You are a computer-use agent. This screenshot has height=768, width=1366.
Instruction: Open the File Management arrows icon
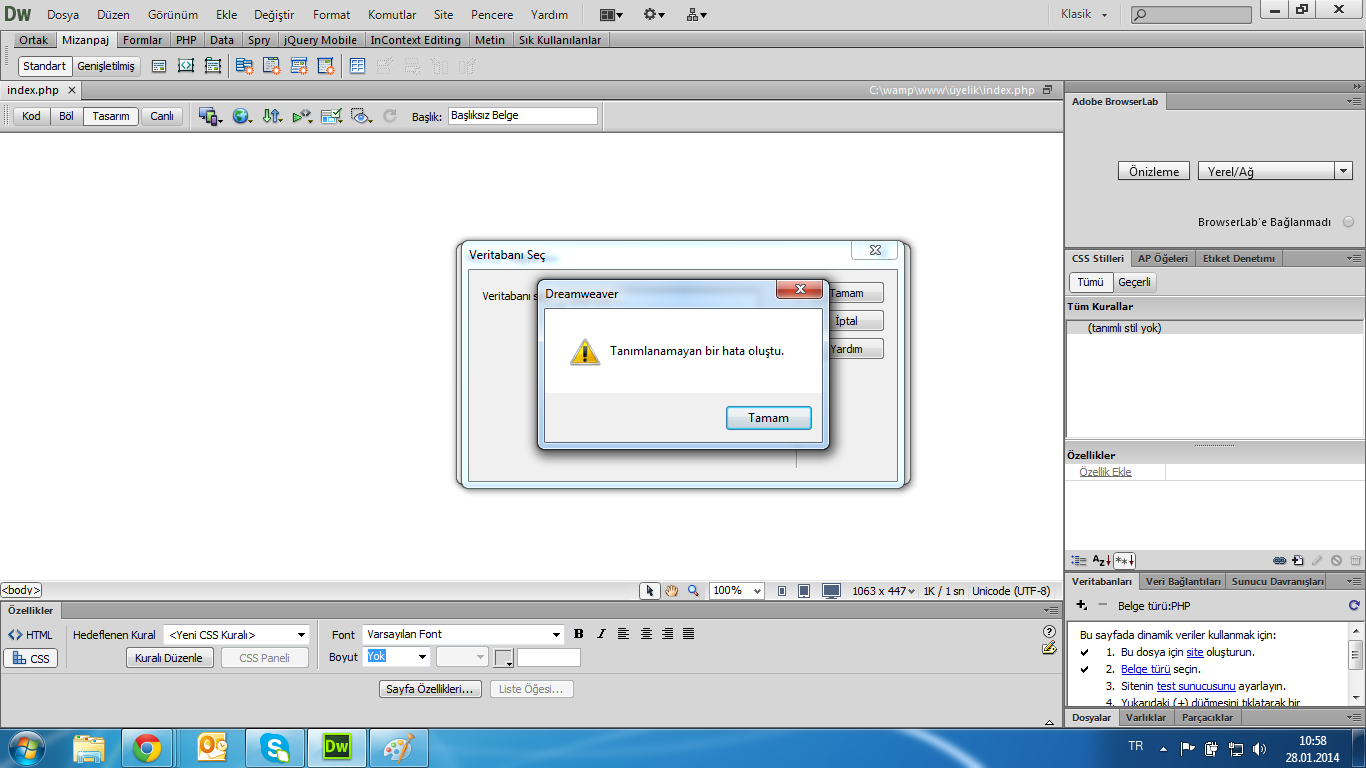tap(272, 116)
